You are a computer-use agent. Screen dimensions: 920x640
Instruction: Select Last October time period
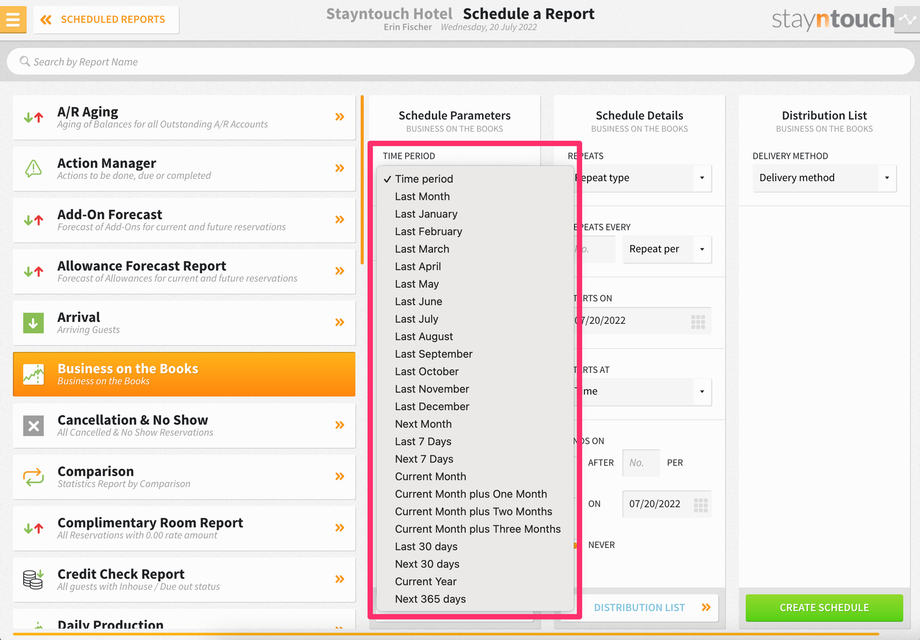(475, 371)
